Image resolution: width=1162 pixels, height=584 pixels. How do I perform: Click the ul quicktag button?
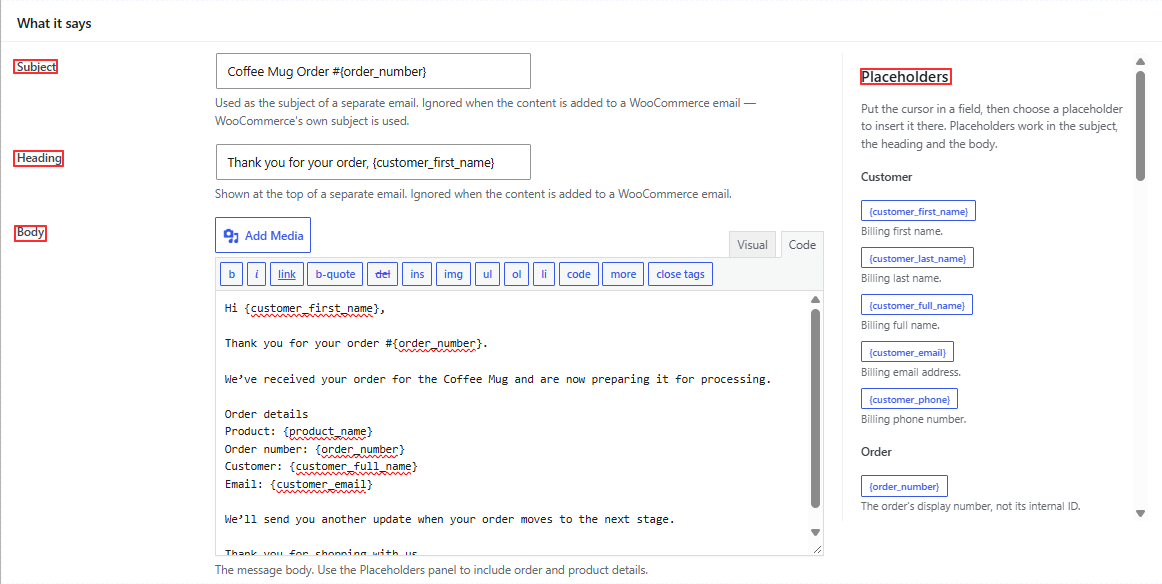coord(488,274)
